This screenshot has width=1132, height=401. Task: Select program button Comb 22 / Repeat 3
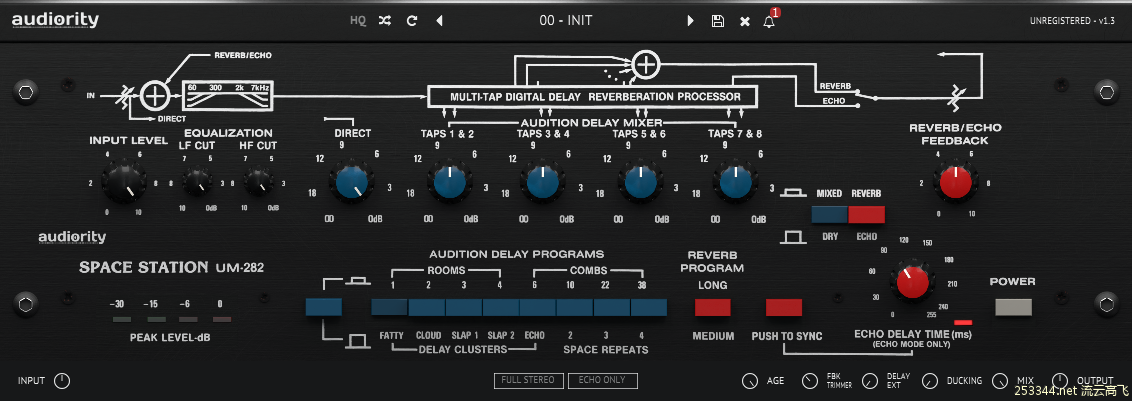[612, 307]
